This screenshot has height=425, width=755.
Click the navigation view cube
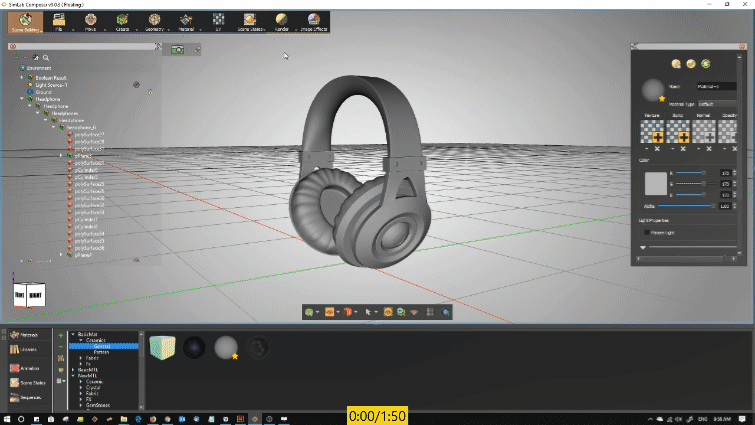[23, 294]
